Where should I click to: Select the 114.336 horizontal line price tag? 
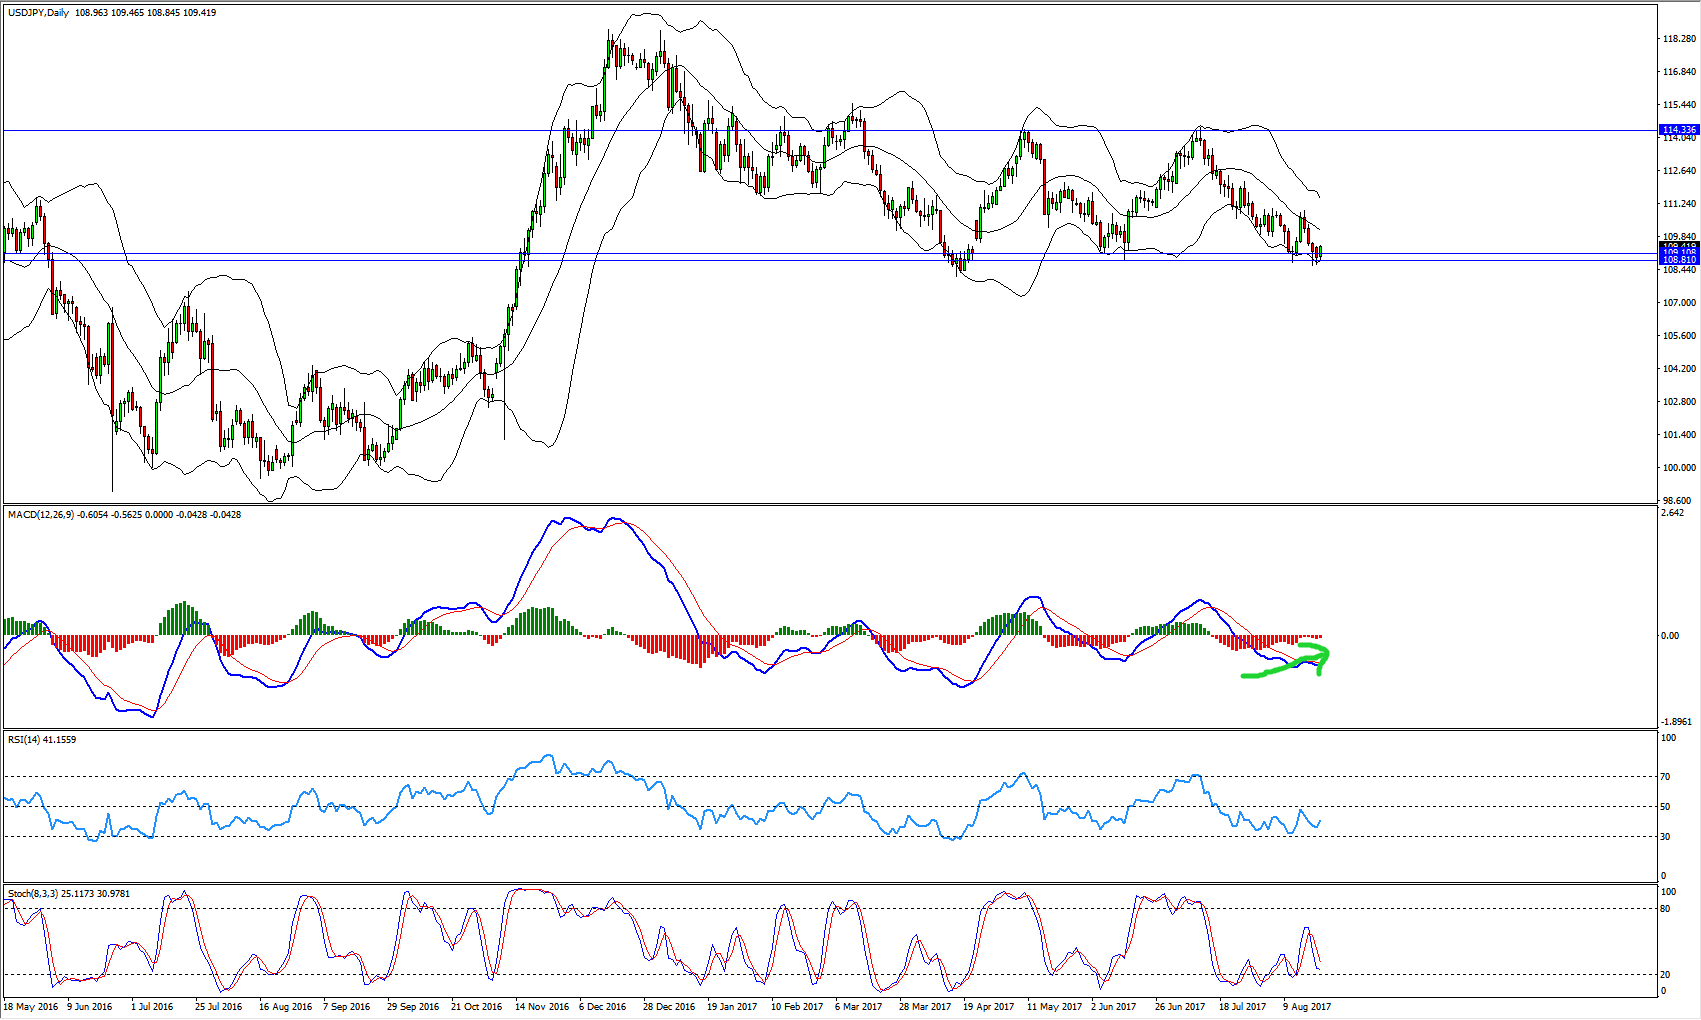tap(1678, 130)
